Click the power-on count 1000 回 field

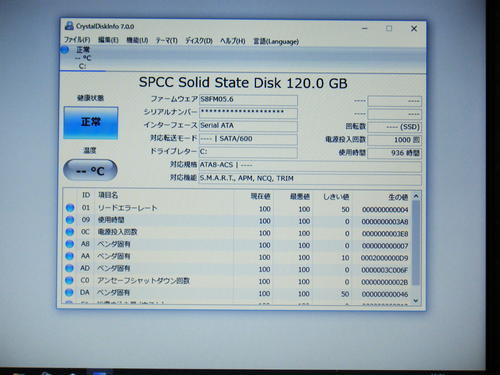[394, 140]
